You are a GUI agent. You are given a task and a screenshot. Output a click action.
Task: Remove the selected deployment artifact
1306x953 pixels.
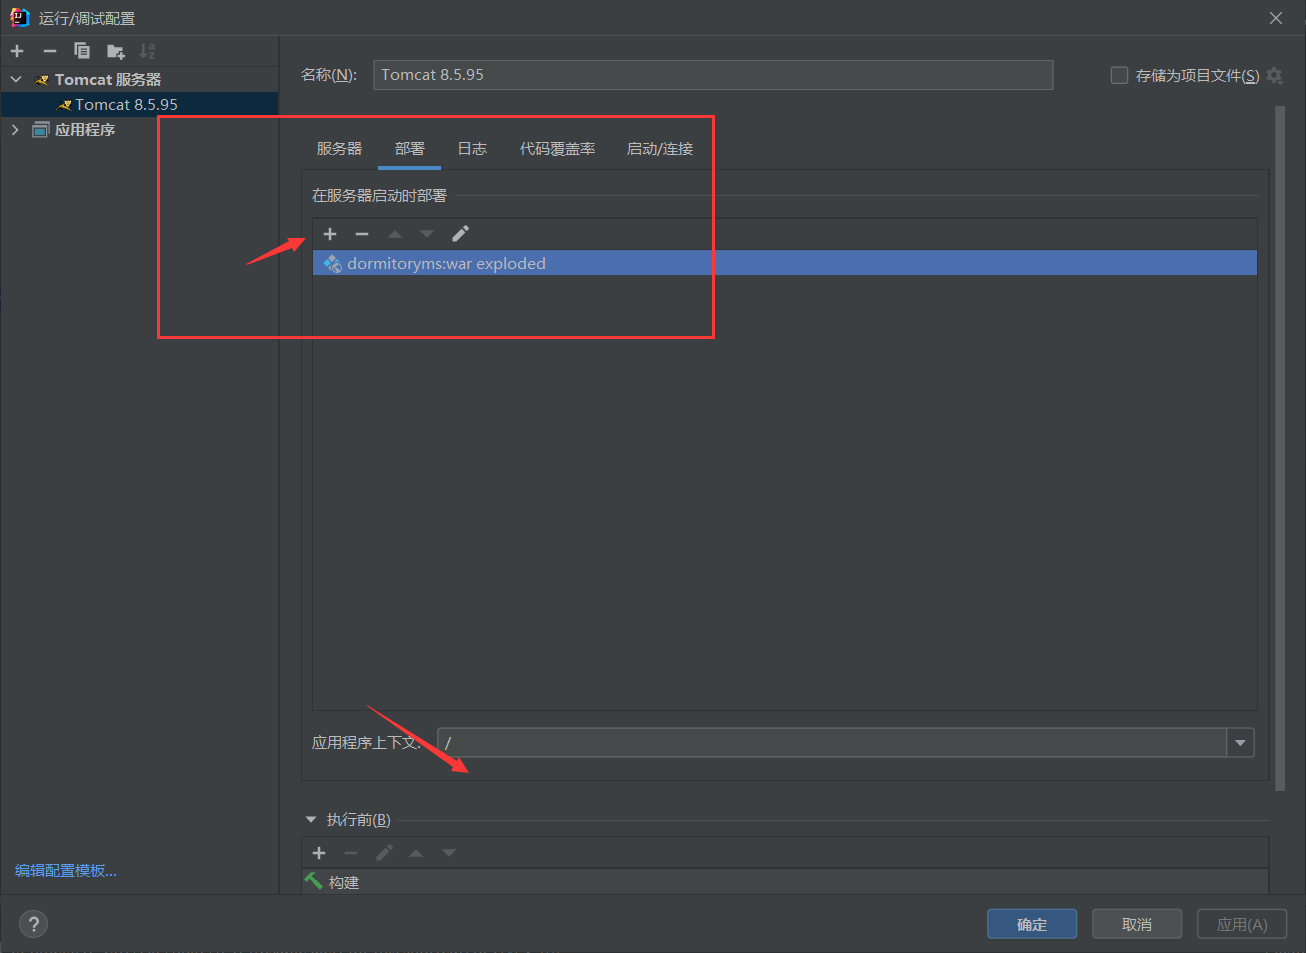(362, 234)
